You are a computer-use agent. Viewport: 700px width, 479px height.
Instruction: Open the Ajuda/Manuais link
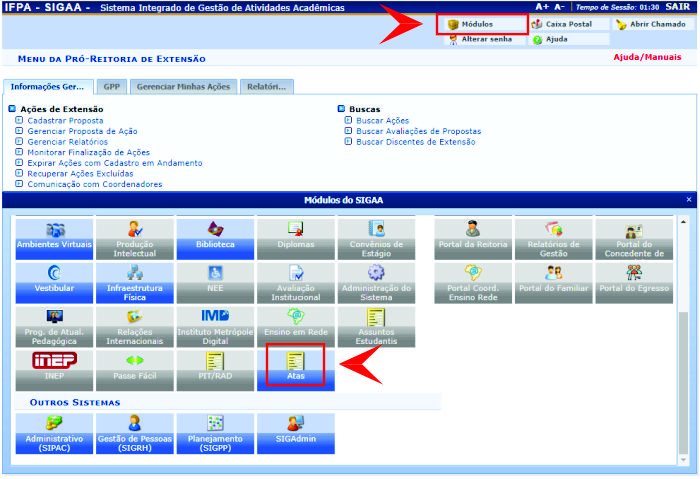click(x=647, y=57)
